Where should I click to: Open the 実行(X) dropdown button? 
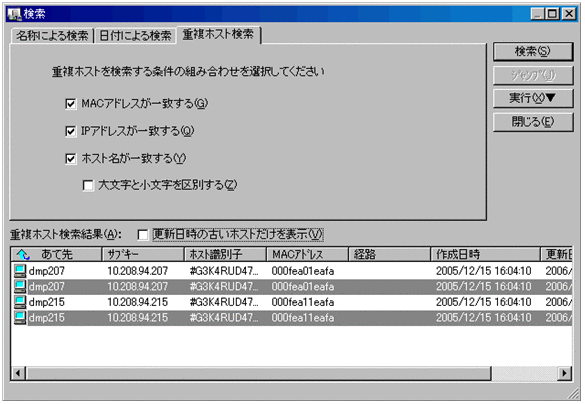pyautogui.click(x=533, y=98)
